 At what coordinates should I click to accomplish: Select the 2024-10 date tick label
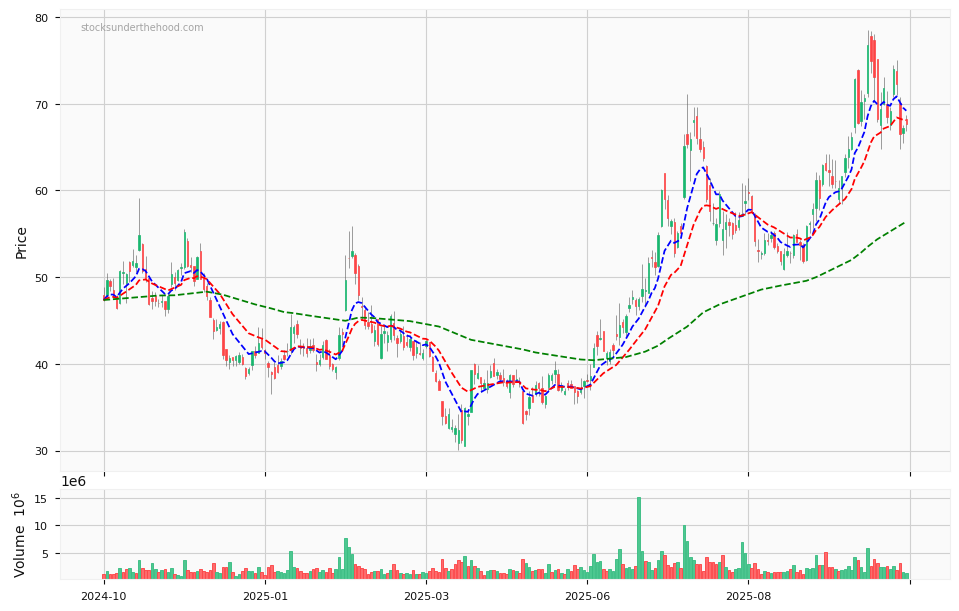pos(104,596)
